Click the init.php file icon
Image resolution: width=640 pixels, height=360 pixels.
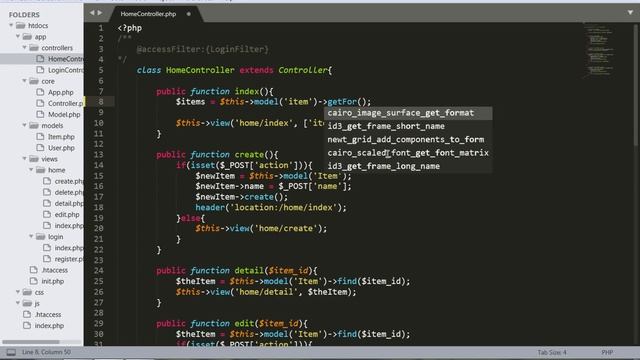(33, 281)
